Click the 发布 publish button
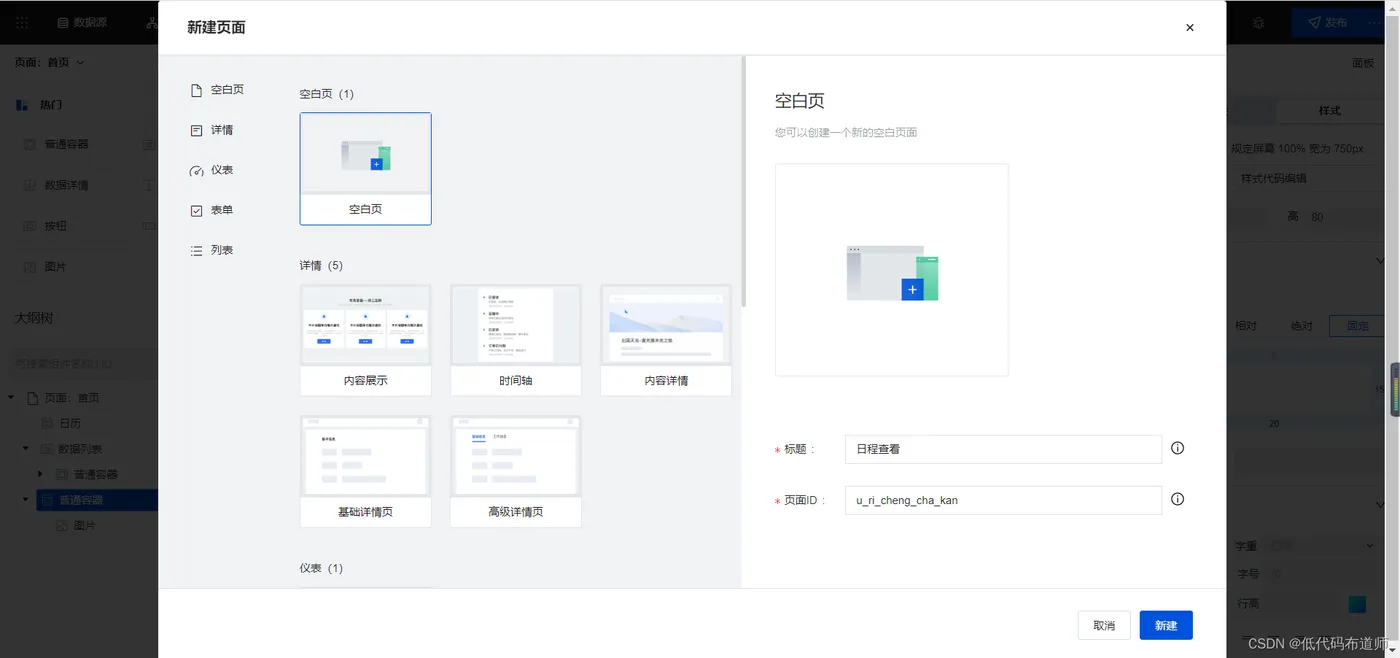 [x=1327, y=22]
